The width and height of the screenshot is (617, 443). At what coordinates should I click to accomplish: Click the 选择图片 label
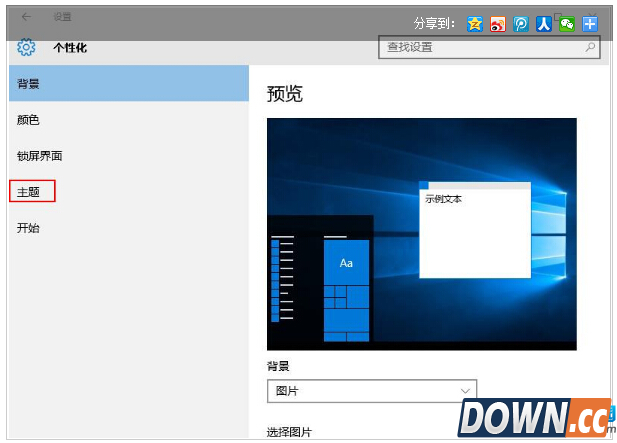pos(289,432)
